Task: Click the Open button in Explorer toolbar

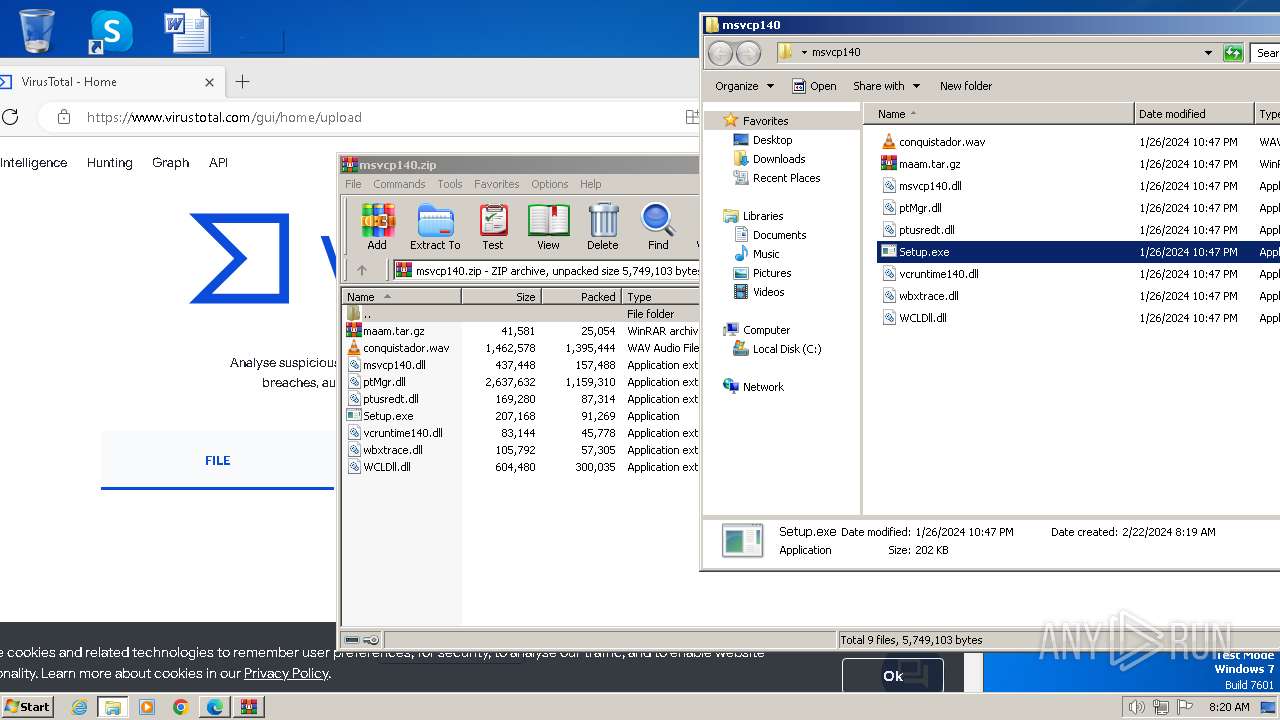Action: (x=814, y=86)
